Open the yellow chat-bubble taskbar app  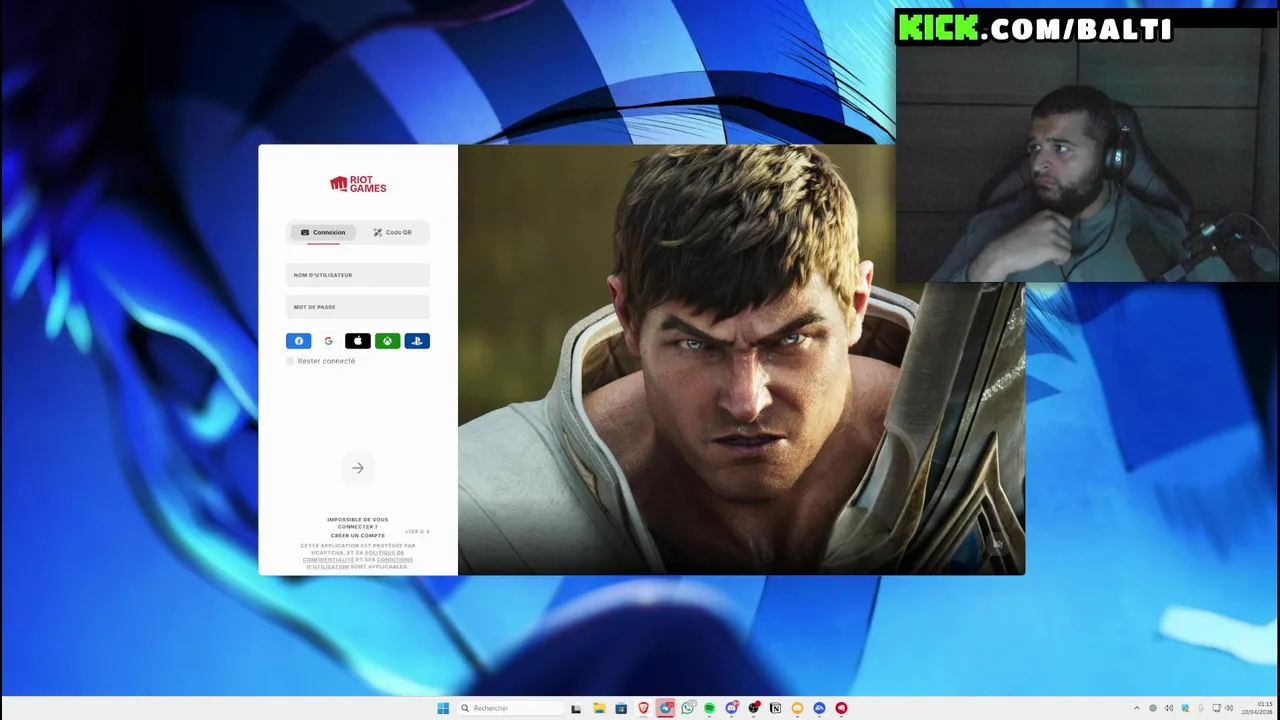pyautogui.click(x=797, y=708)
